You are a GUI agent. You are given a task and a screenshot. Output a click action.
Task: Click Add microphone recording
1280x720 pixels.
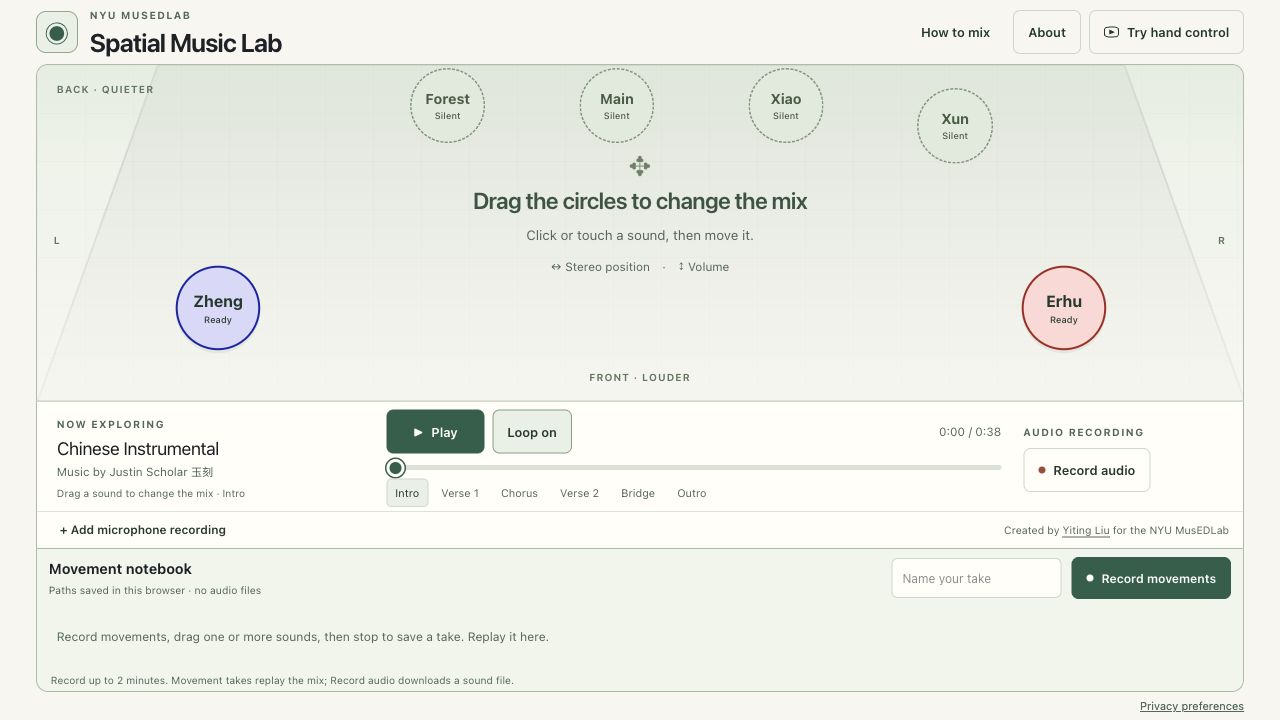(x=143, y=530)
